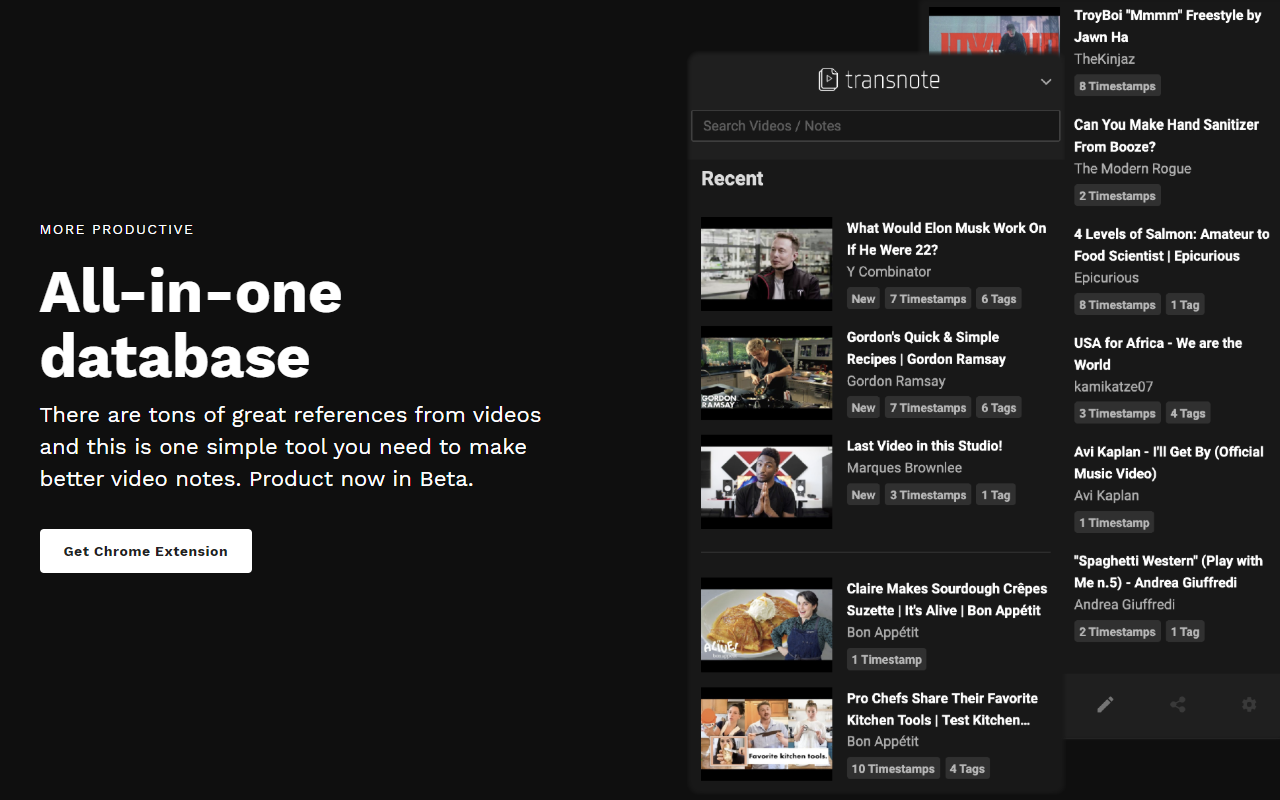1280x800 pixels.
Task: Open 'Can You Make Hand Sanitizer From Booze?'
Action: [1166, 136]
